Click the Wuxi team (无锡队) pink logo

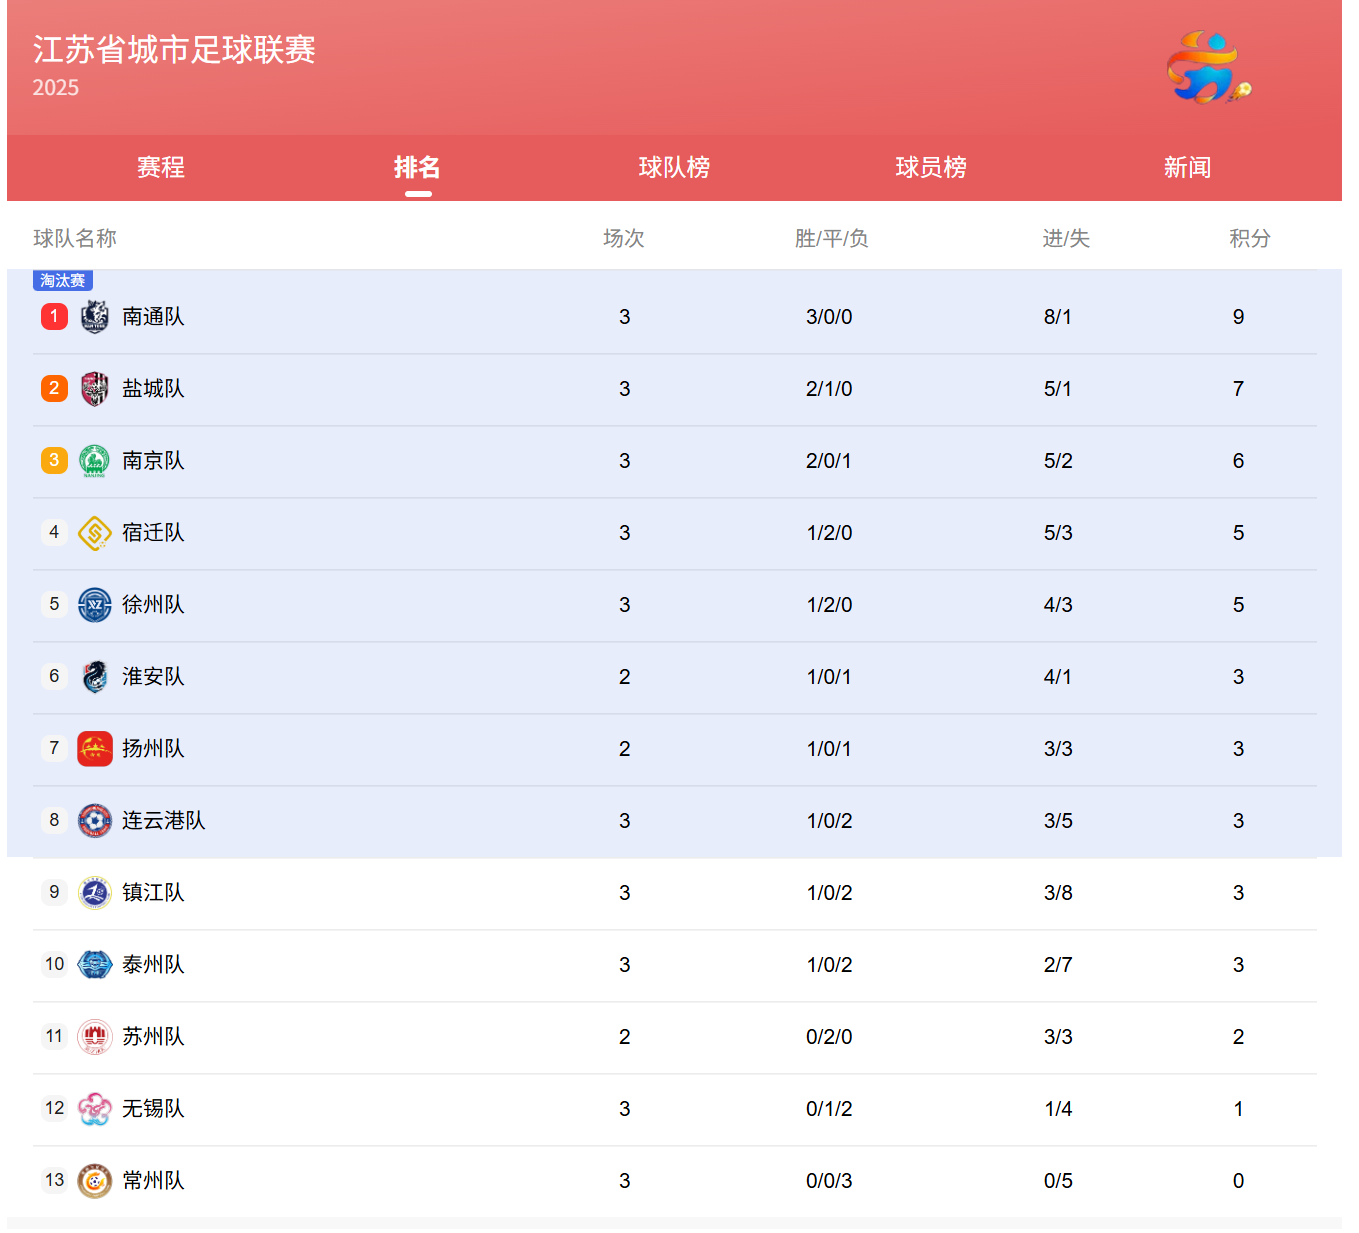click(x=94, y=1109)
